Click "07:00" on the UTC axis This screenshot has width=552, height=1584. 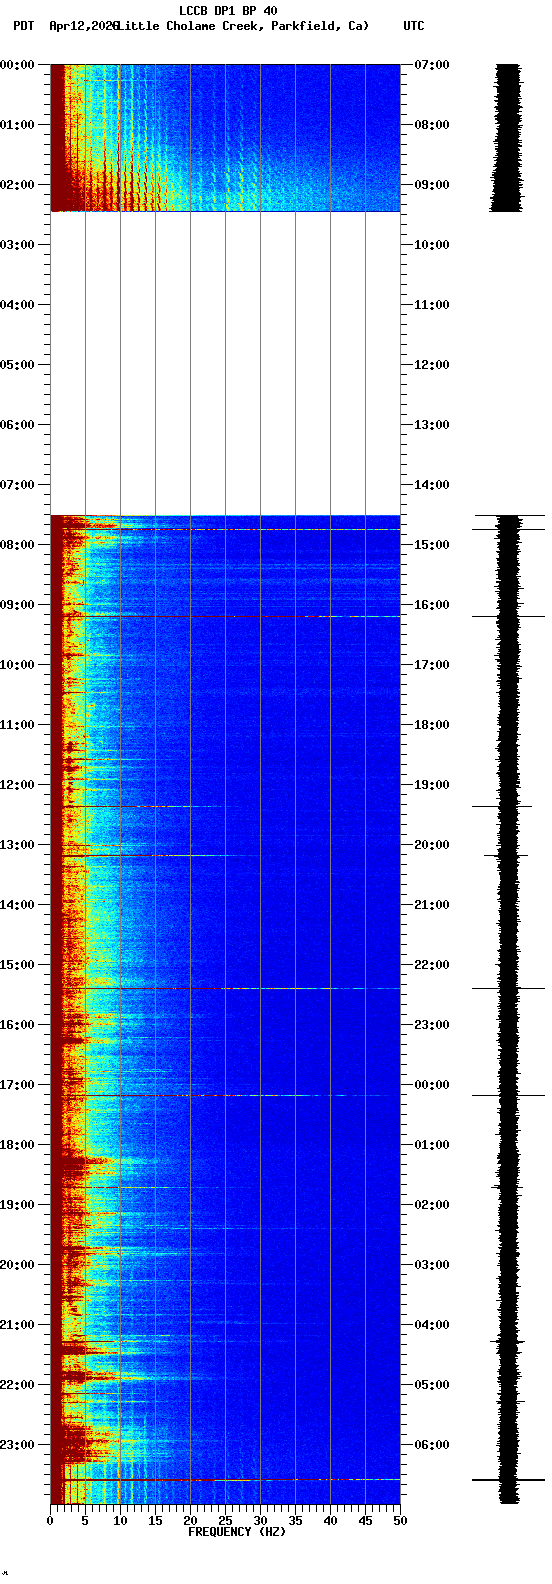432,65
